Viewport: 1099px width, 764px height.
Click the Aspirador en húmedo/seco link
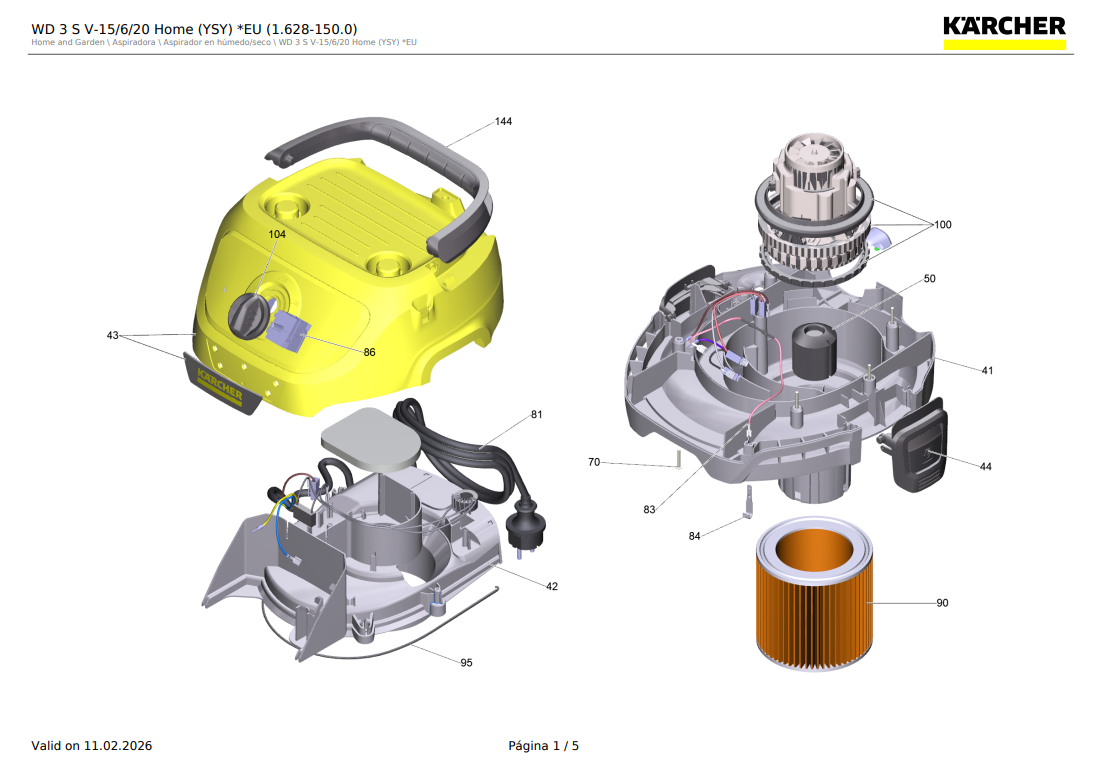click(x=215, y=42)
